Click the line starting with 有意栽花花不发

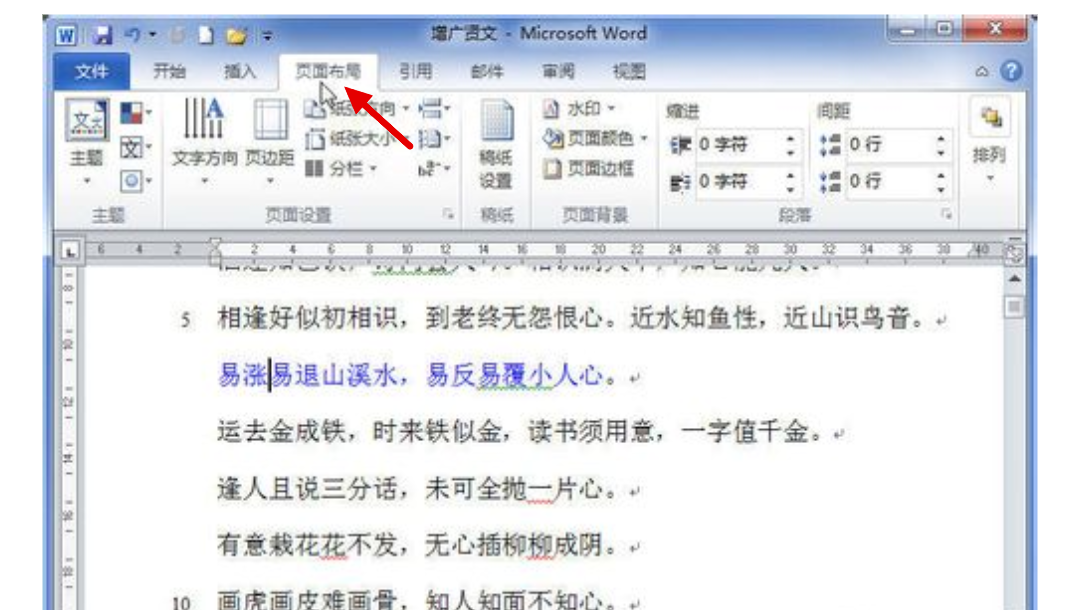428,546
